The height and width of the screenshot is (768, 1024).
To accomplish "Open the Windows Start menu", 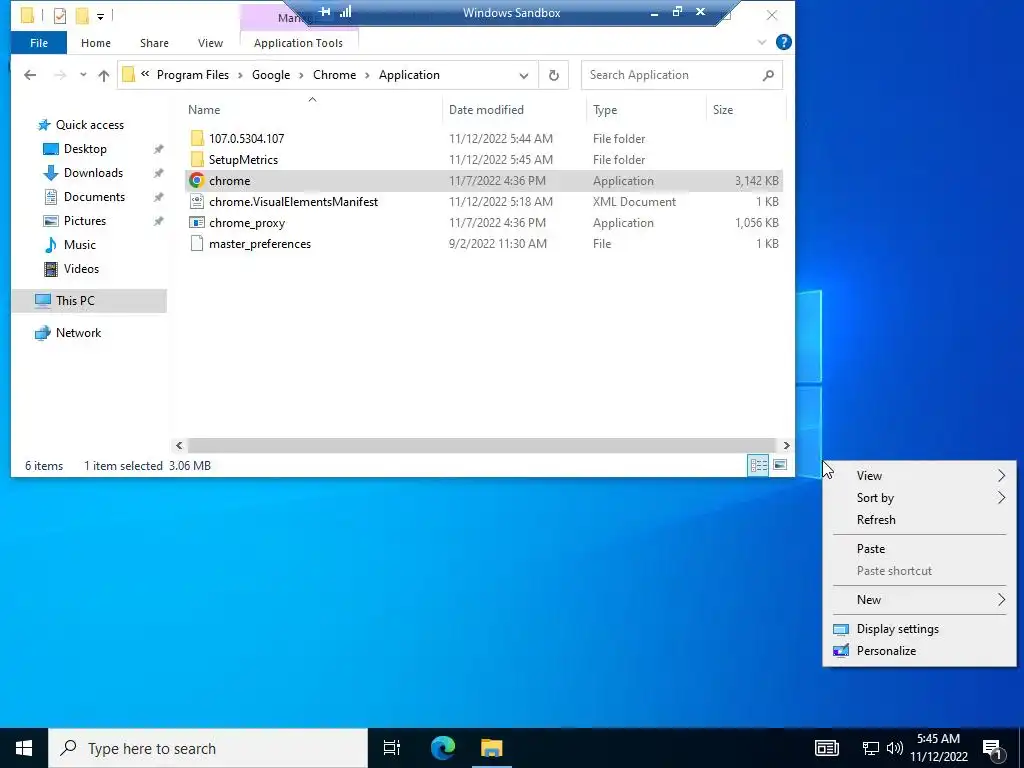I will (24, 748).
